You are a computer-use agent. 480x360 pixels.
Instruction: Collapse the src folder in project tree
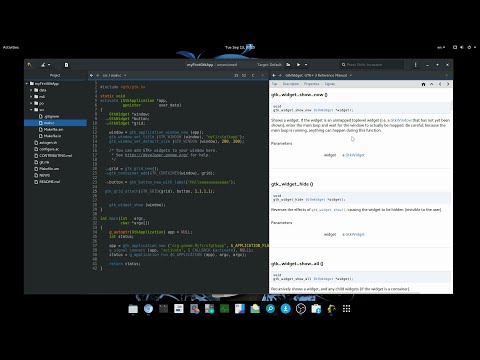click(31, 110)
